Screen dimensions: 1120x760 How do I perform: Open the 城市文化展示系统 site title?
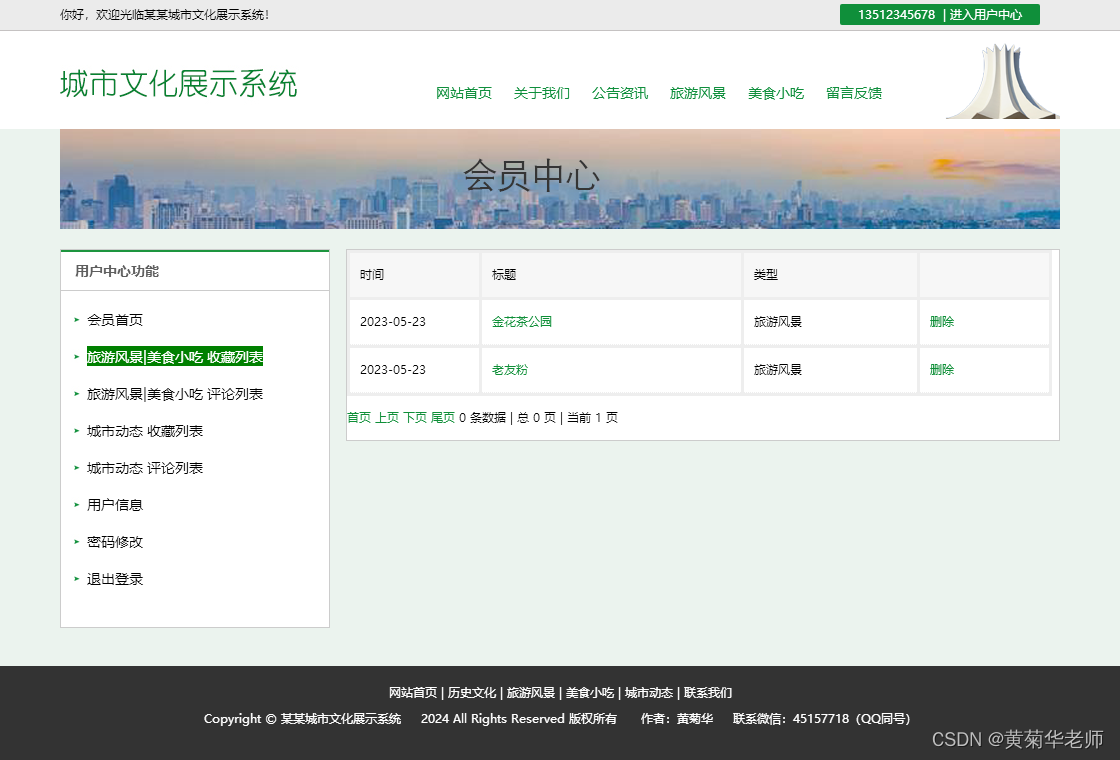click(179, 84)
